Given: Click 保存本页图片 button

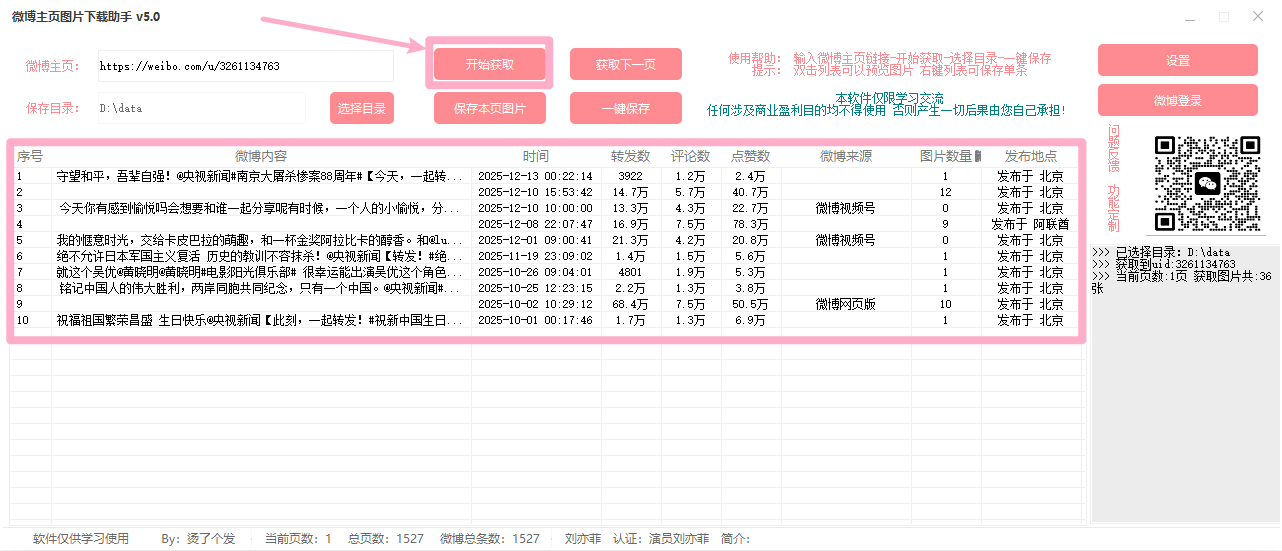Looking at the screenshot, I should coord(490,108).
